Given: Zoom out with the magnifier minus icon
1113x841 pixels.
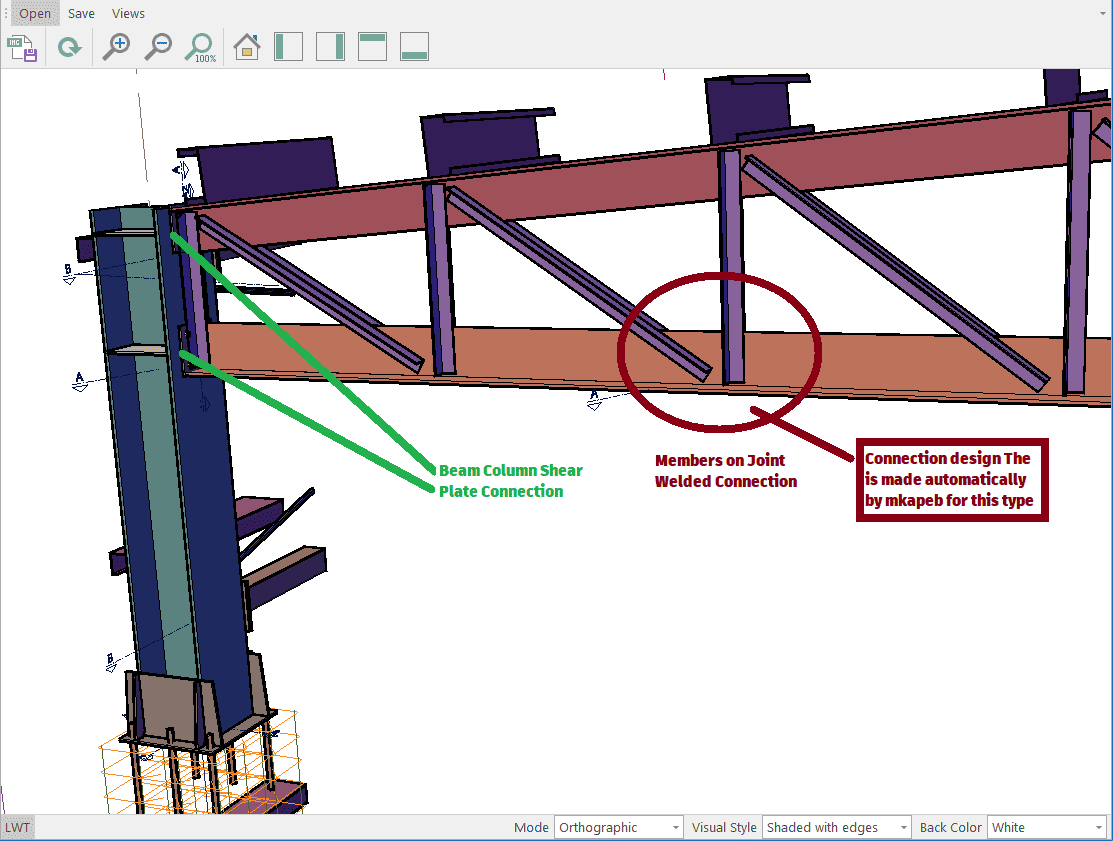Looking at the screenshot, I should 158,47.
